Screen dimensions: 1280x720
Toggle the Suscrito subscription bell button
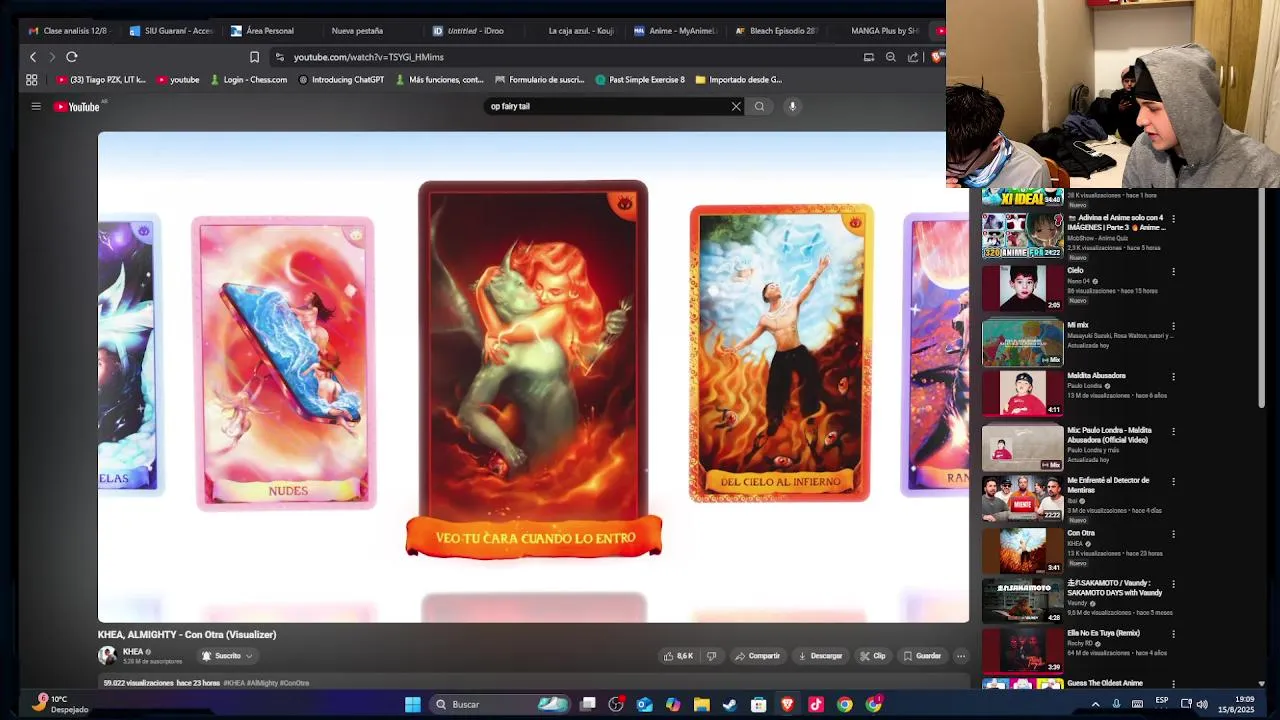(x=227, y=656)
